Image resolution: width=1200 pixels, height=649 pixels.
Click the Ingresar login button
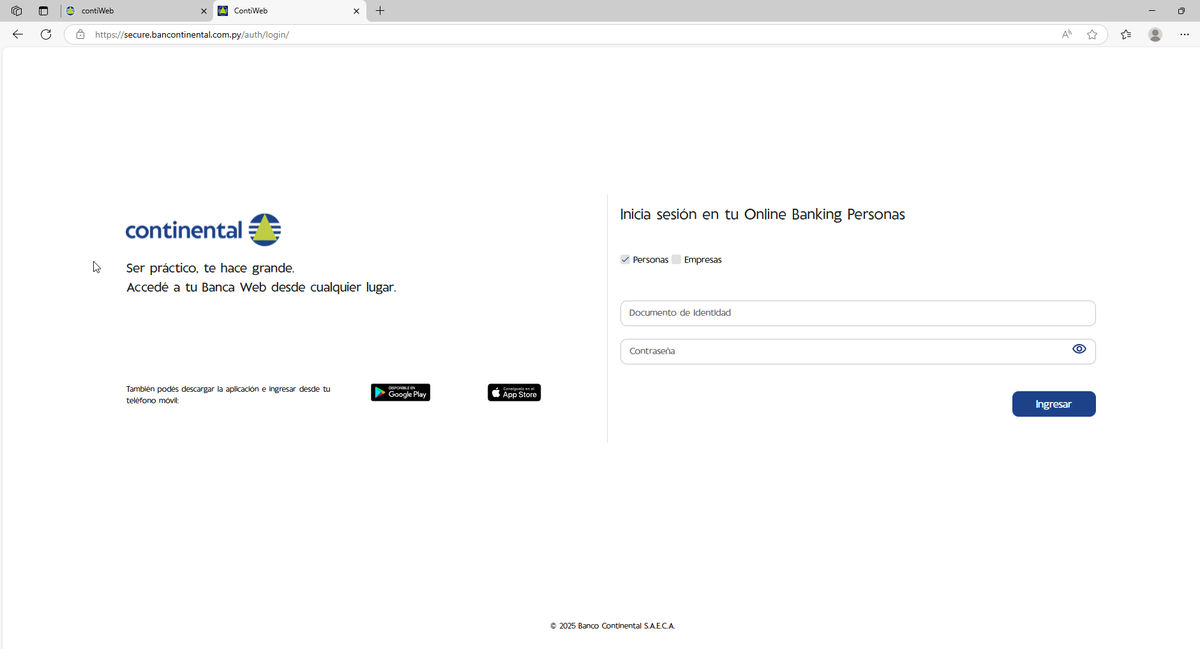click(1054, 404)
